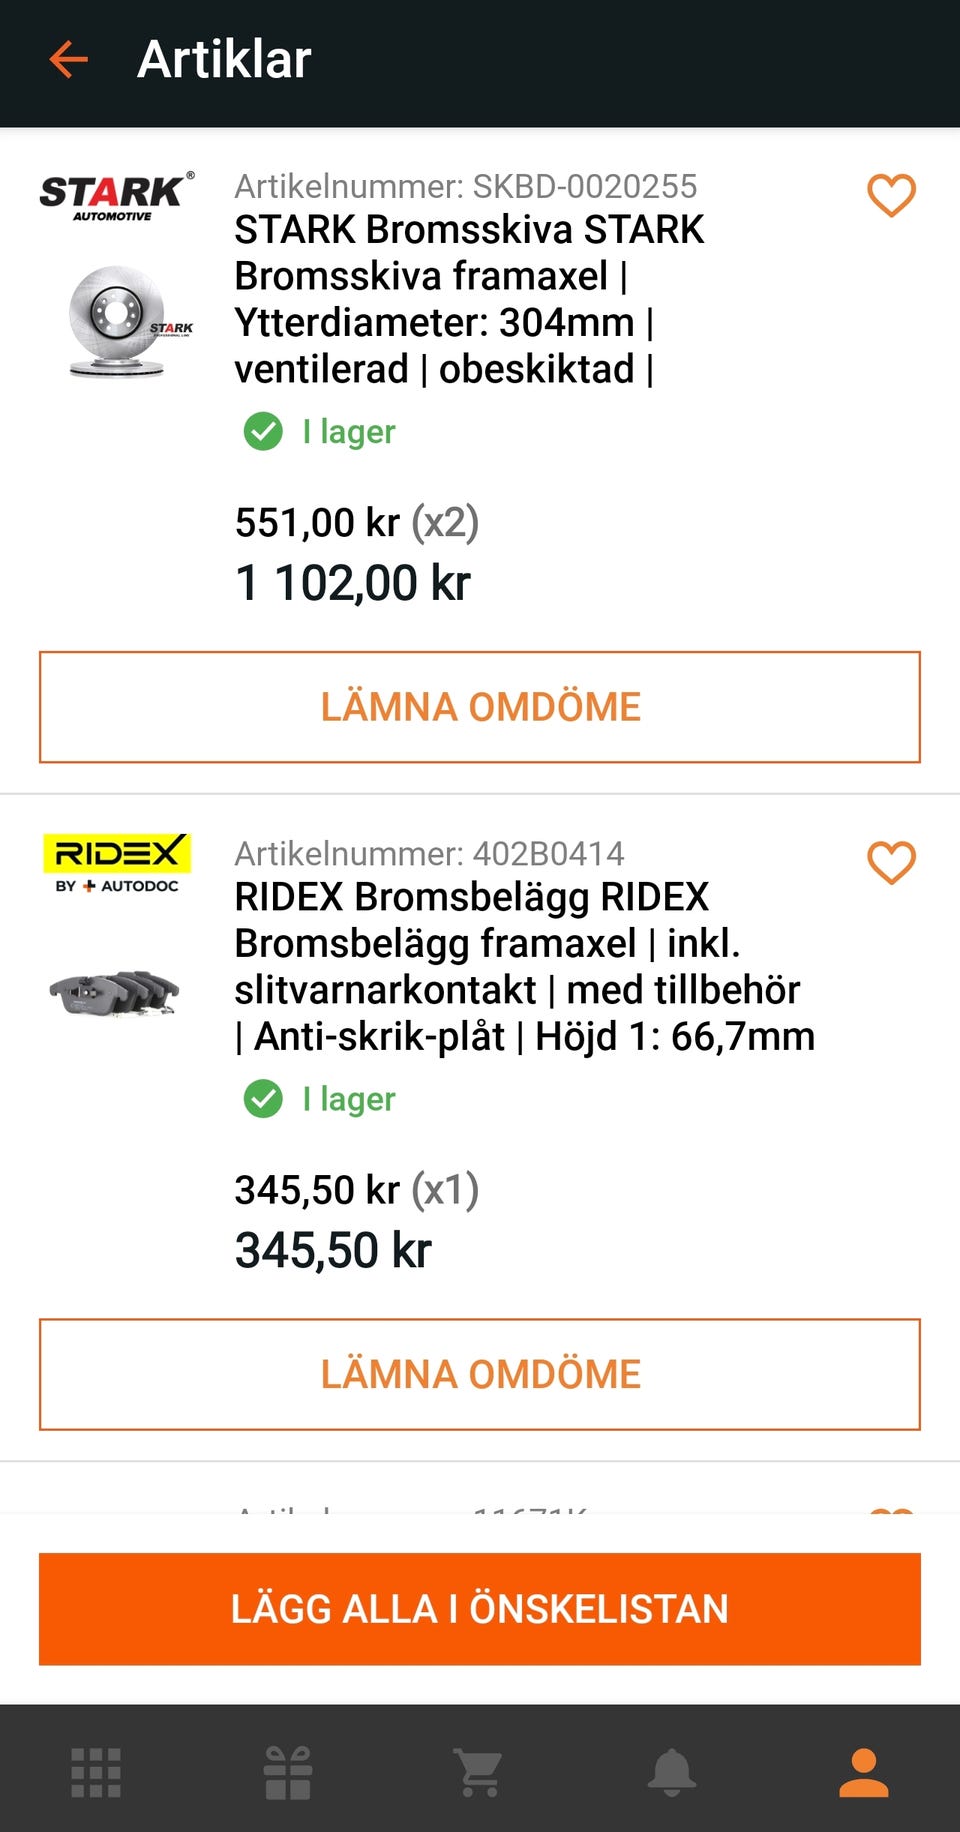
Task: Tap the green in-stock checkmark for STARK
Action: pyautogui.click(x=263, y=432)
